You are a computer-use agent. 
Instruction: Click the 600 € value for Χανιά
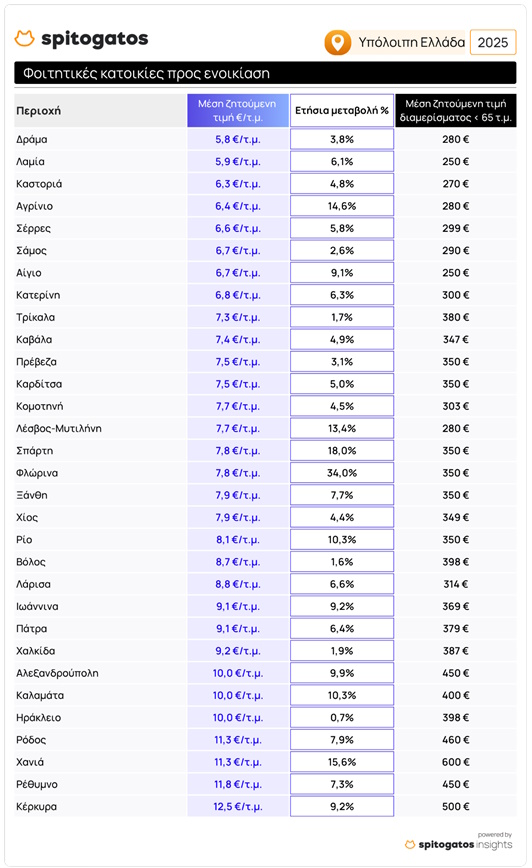point(456,762)
